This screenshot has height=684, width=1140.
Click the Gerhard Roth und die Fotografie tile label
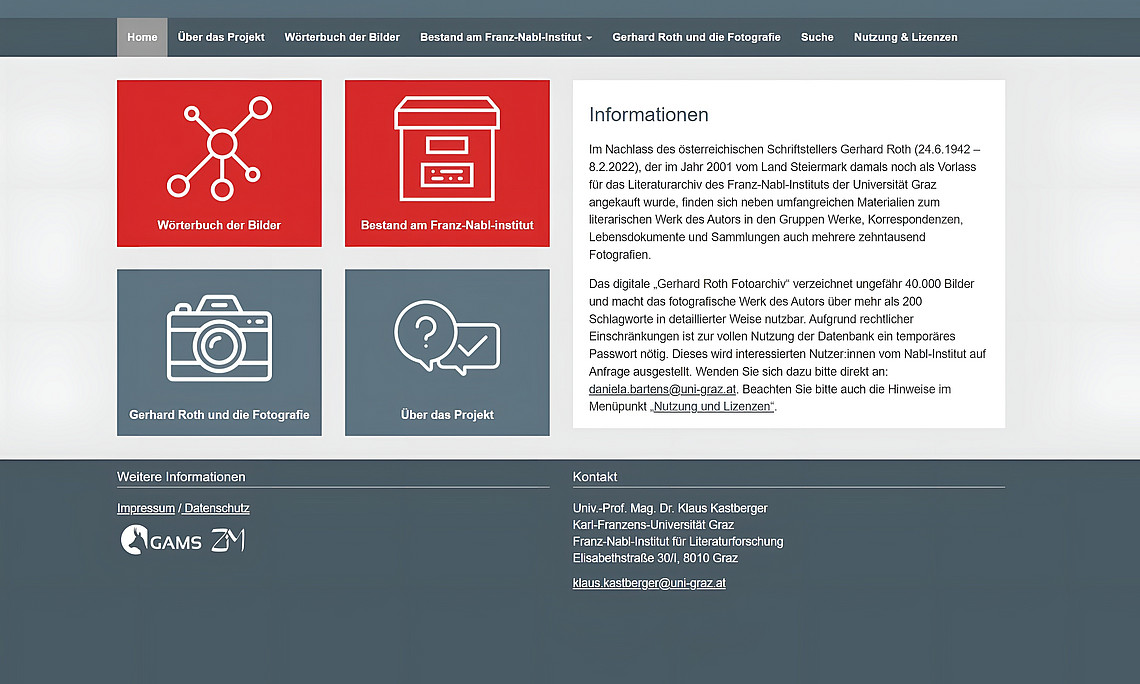[219, 414]
